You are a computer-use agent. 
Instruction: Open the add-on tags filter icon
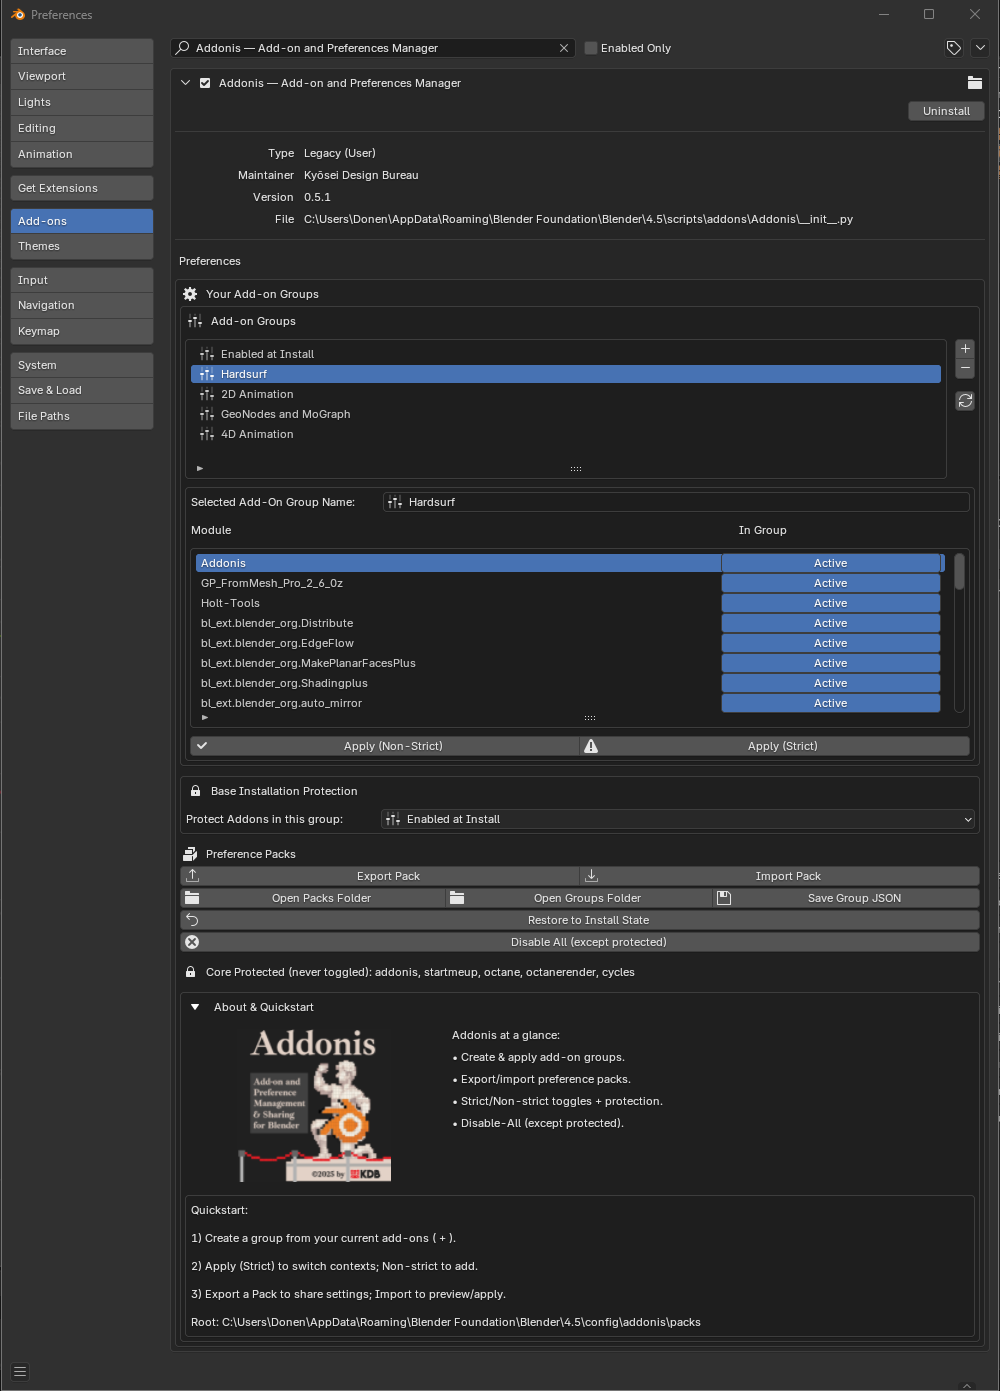pyautogui.click(x=954, y=48)
